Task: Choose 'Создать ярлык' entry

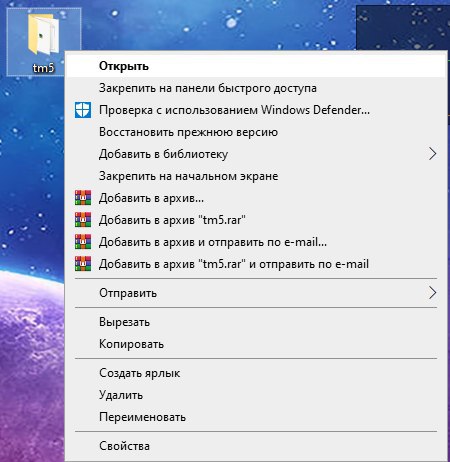Action: (x=256, y=373)
